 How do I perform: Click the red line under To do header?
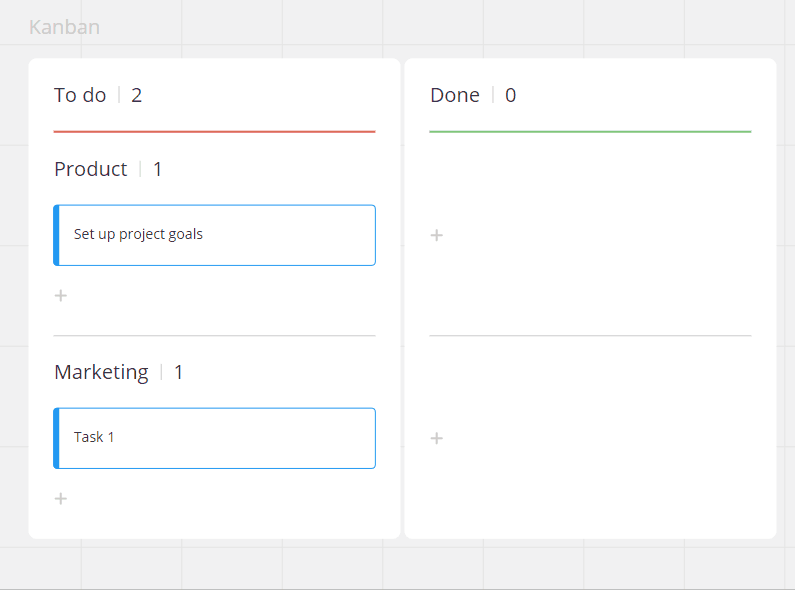(x=214, y=131)
